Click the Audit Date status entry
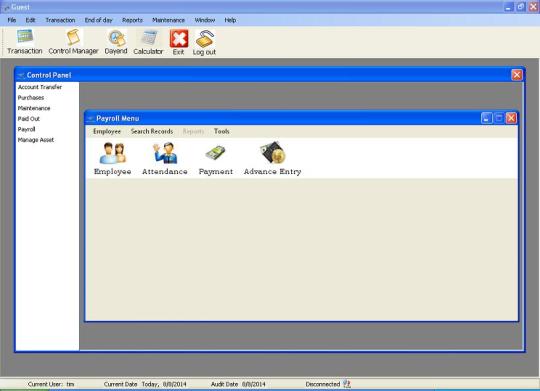This screenshot has width=540, height=391. pyautogui.click(x=238, y=384)
